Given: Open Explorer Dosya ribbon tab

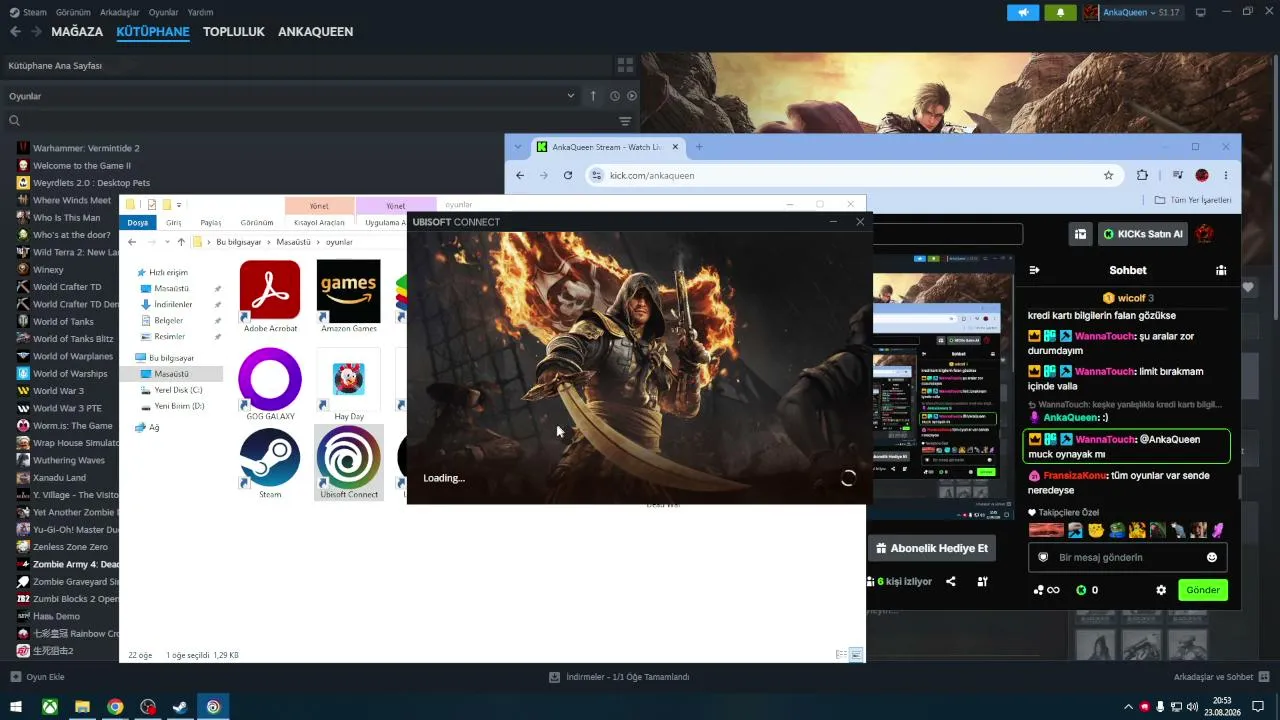Looking at the screenshot, I should [x=138, y=222].
